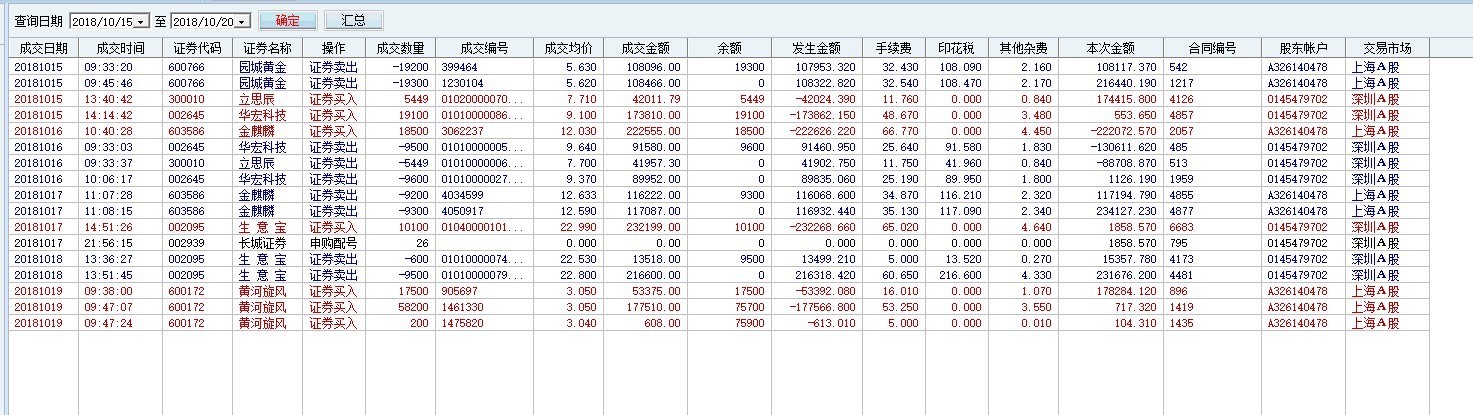Image resolution: width=1473 pixels, height=415 pixels.
Task: Click the average price 3.040
Action: click(583, 323)
